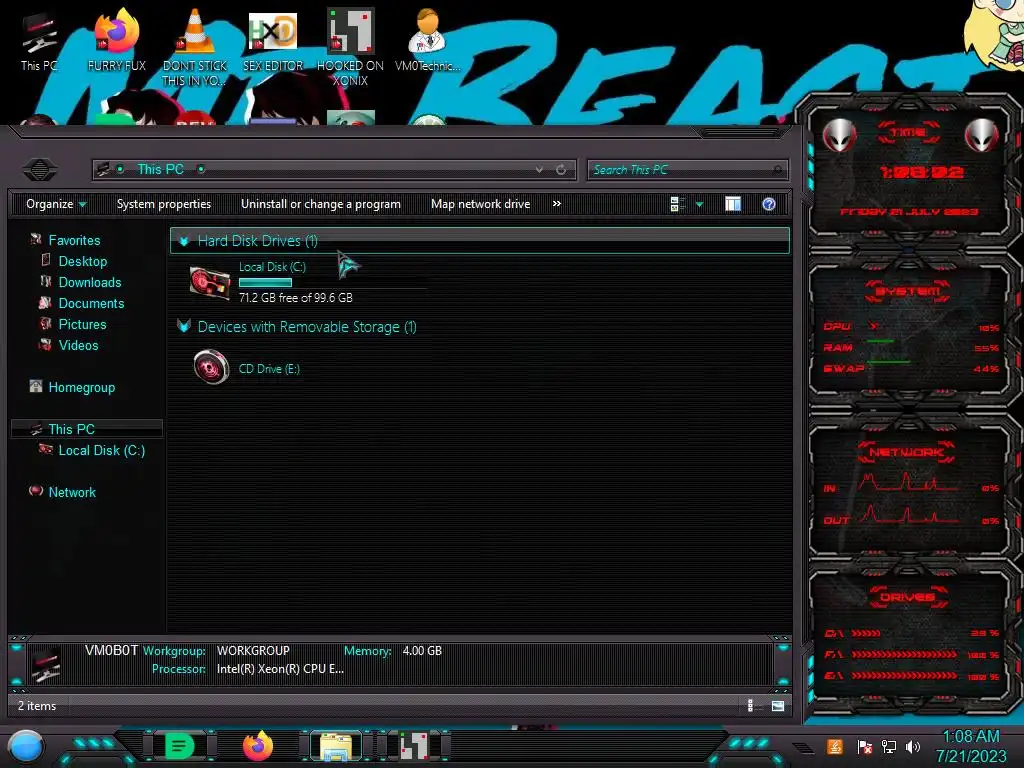Viewport: 1024px width, 768px height.
Task: Open the Xonix taskbar button
Action: pyautogui.click(x=414, y=746)
